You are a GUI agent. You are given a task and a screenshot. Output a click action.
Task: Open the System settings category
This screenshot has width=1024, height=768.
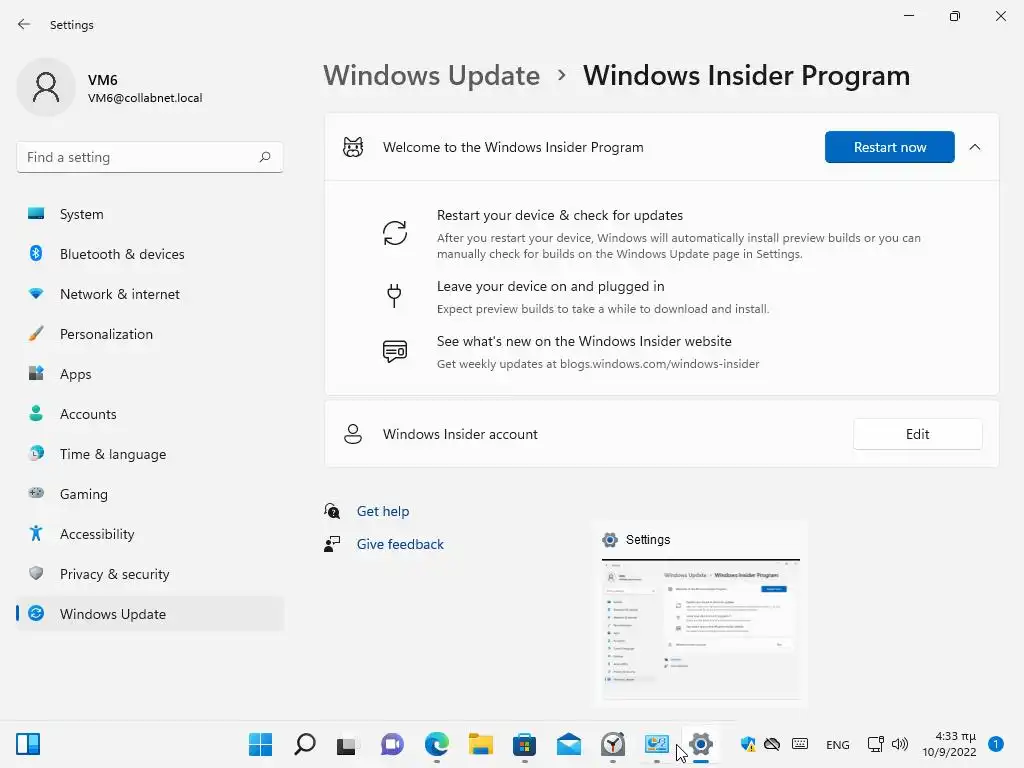tap(150, 214)
